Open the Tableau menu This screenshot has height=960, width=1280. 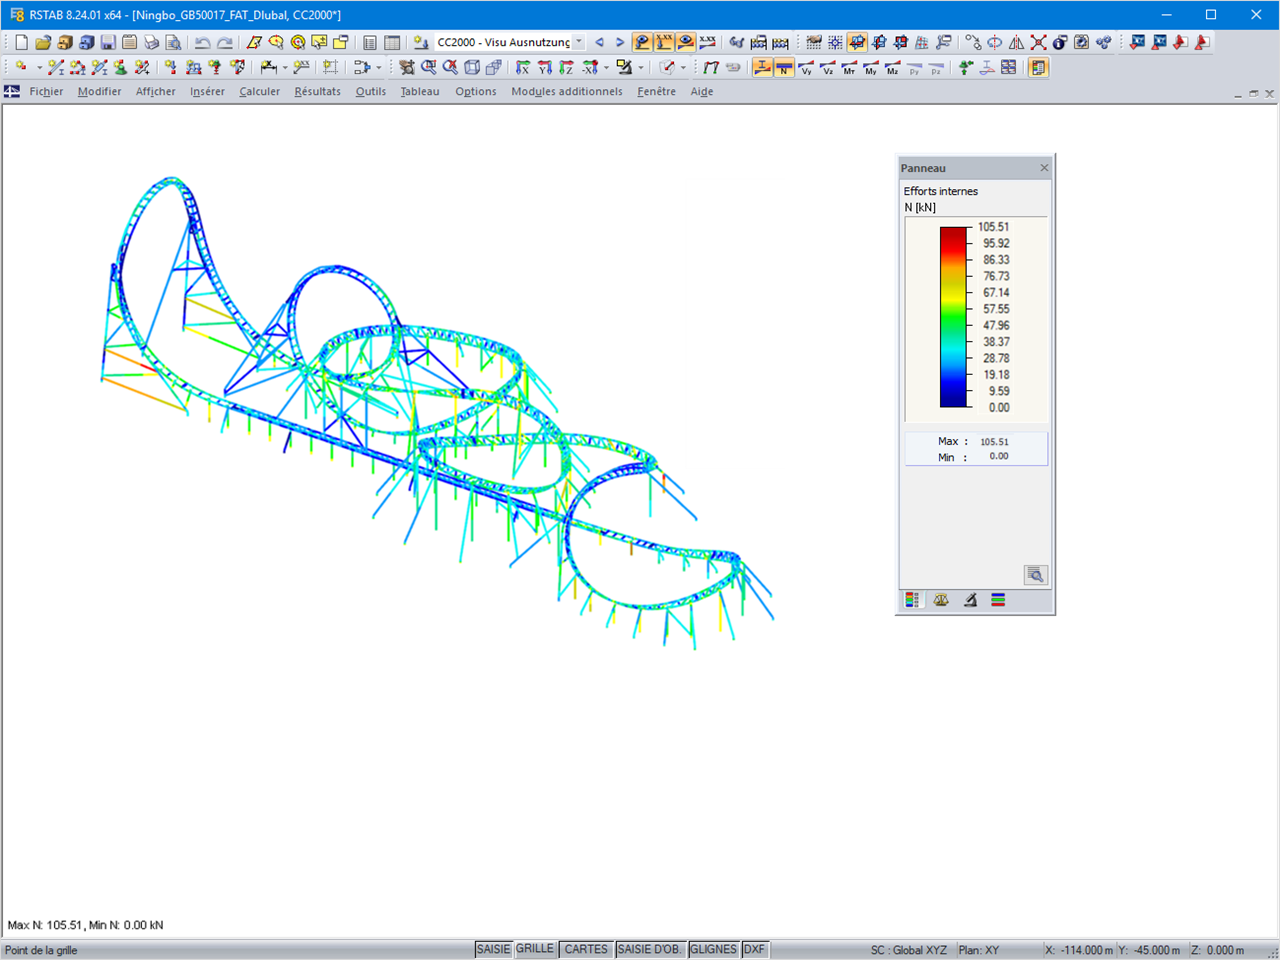(x=420, y=92)
